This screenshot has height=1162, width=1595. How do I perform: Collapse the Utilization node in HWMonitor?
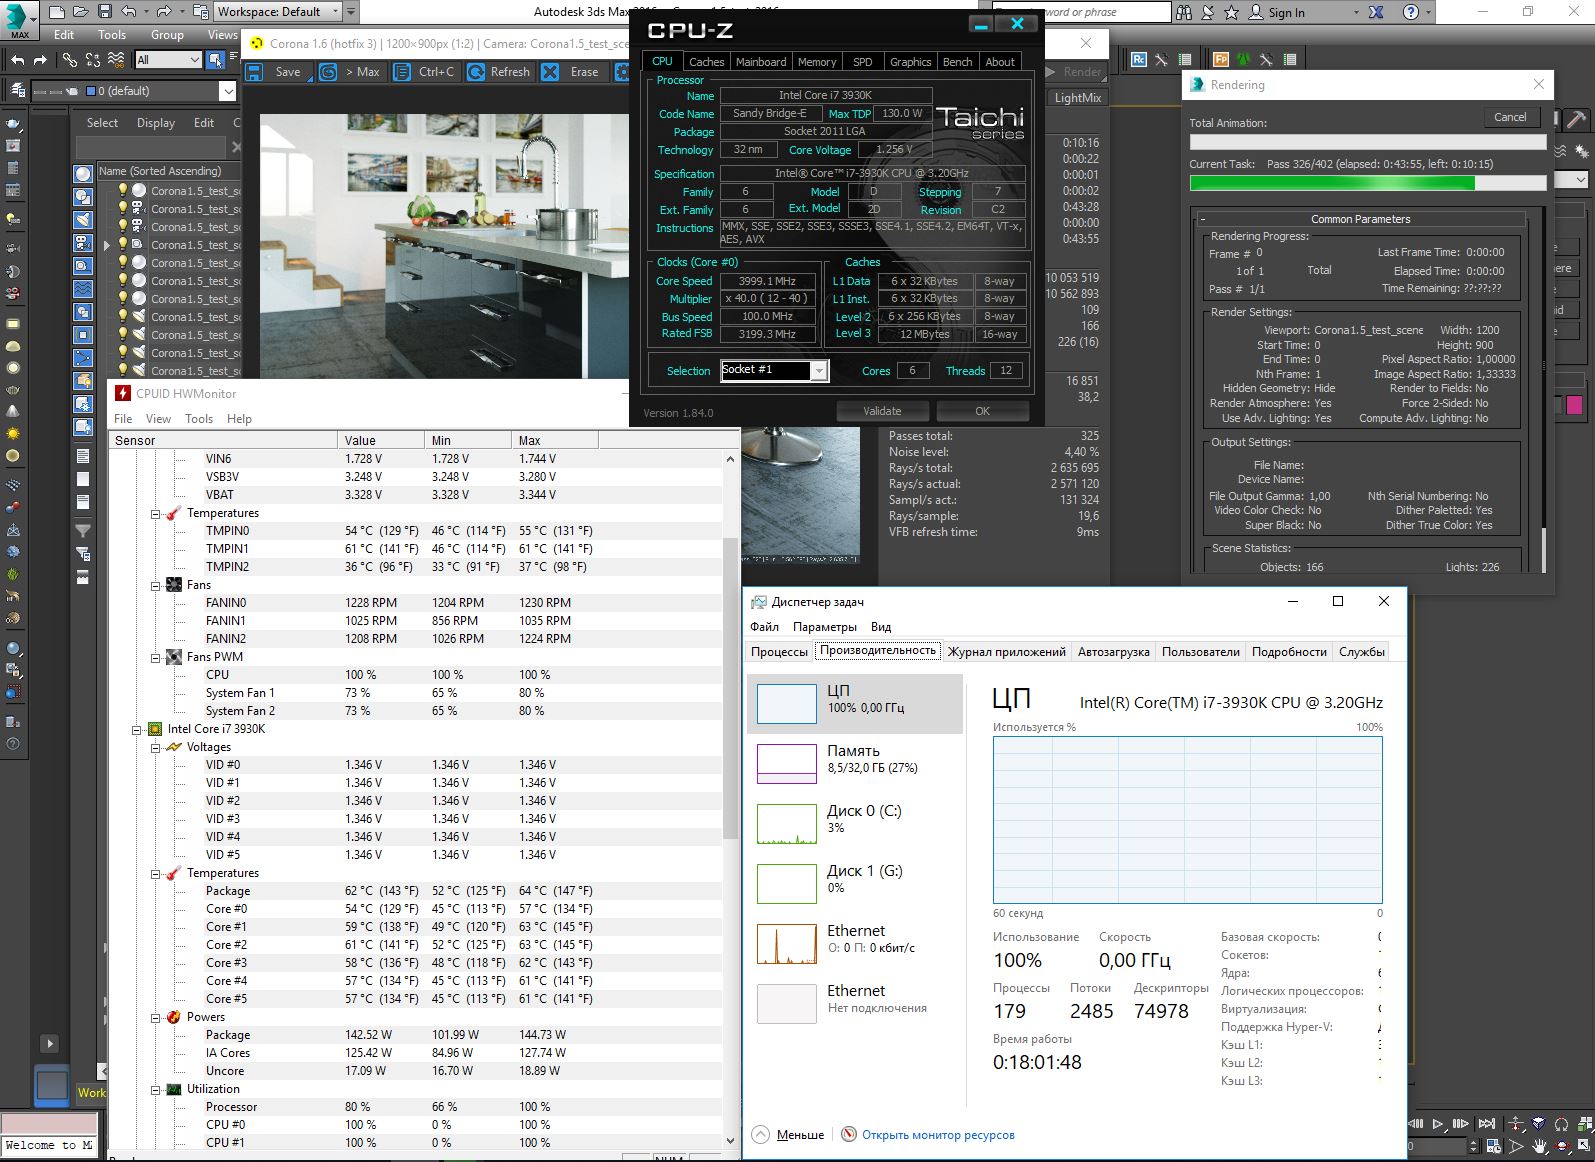156,1089
